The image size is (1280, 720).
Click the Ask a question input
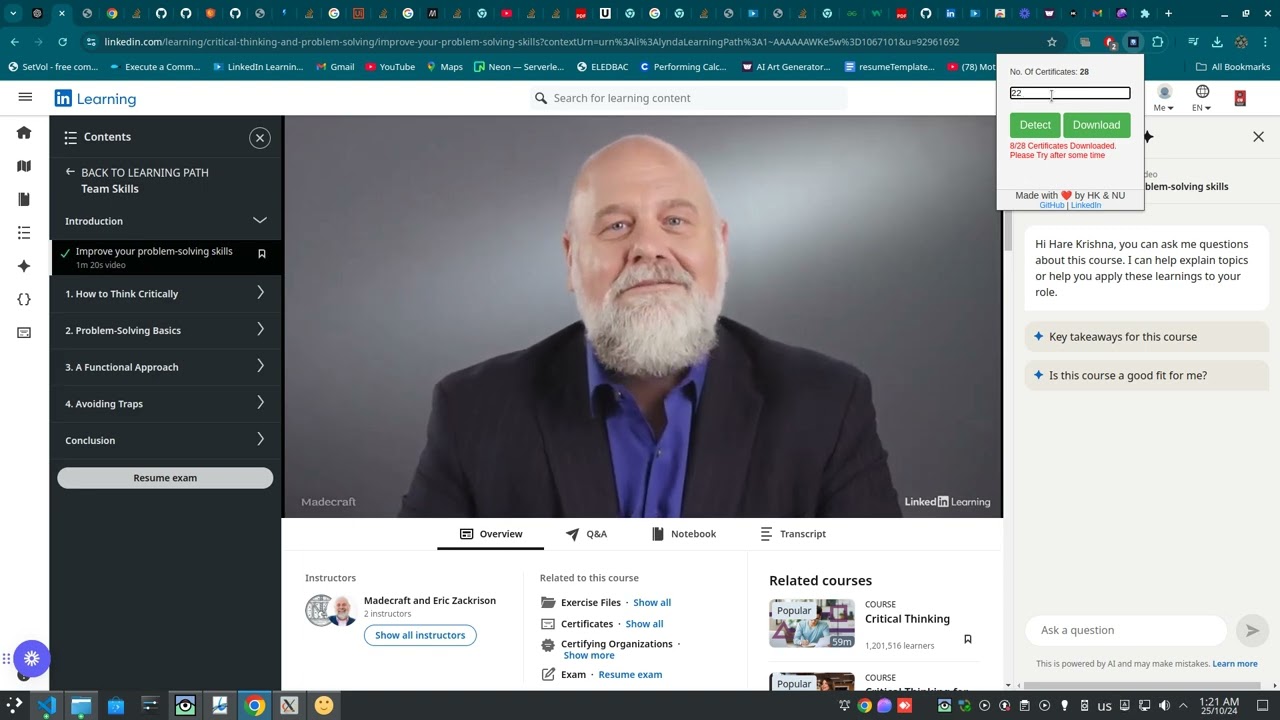click(x=1126, y=630)
